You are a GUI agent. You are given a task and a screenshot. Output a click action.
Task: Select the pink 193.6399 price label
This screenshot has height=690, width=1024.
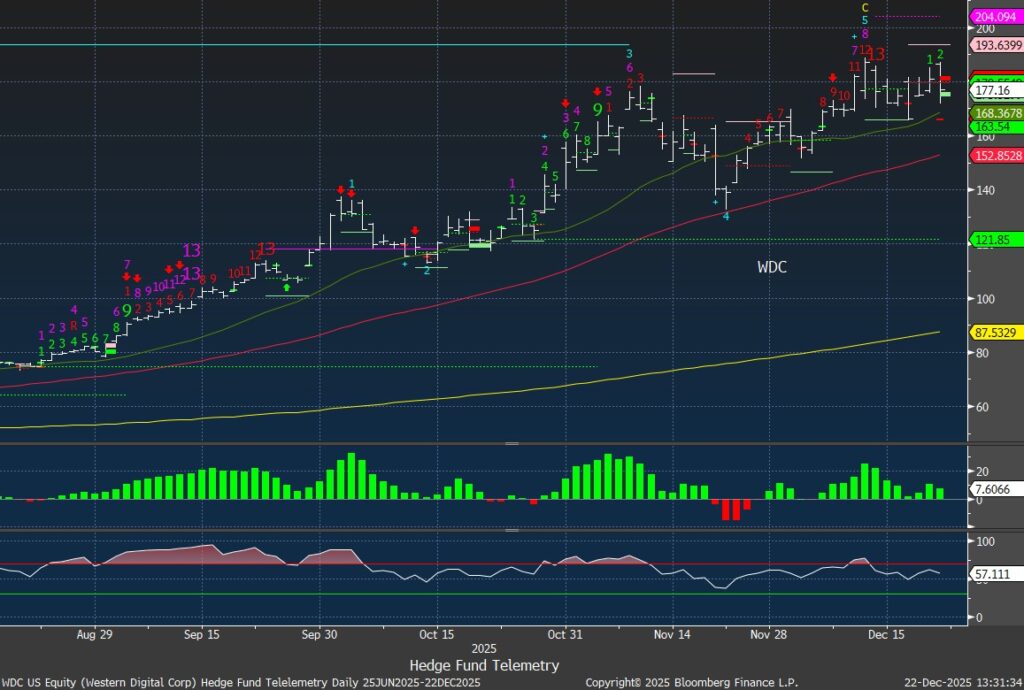995,45
